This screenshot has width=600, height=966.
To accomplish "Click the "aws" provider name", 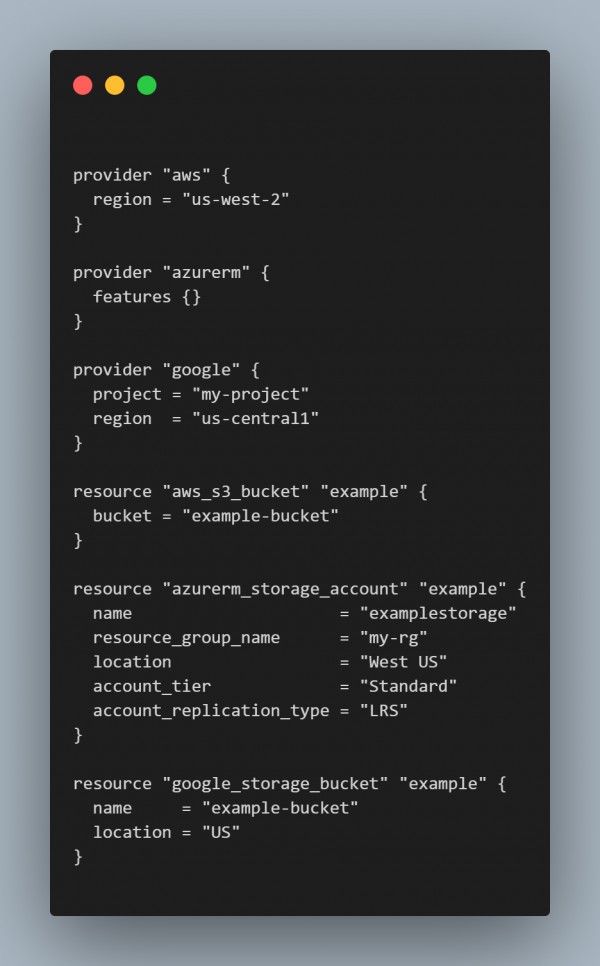I will coord(186,175).
